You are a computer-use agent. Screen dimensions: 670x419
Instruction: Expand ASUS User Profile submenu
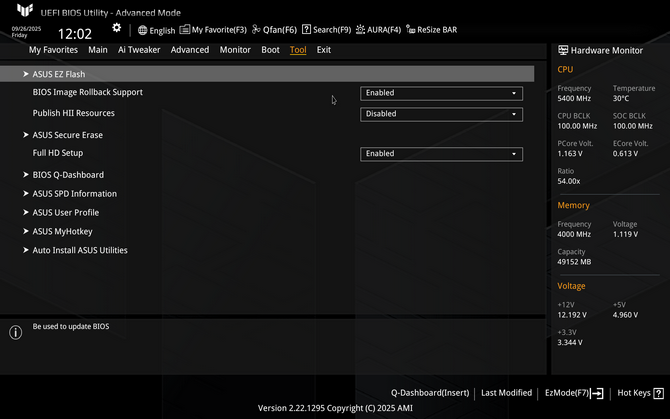click(x=66, y=212)
